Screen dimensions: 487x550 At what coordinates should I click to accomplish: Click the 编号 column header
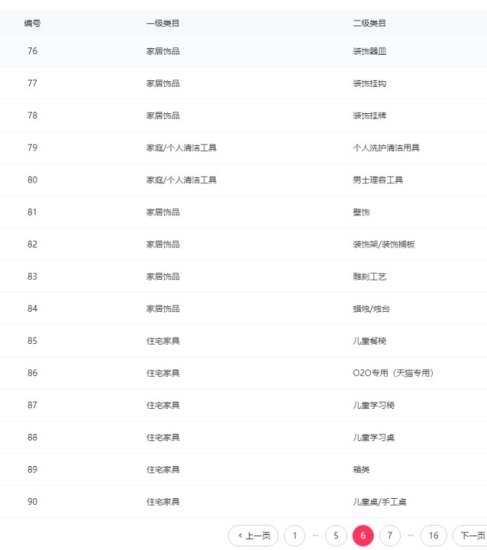point(32,23)
